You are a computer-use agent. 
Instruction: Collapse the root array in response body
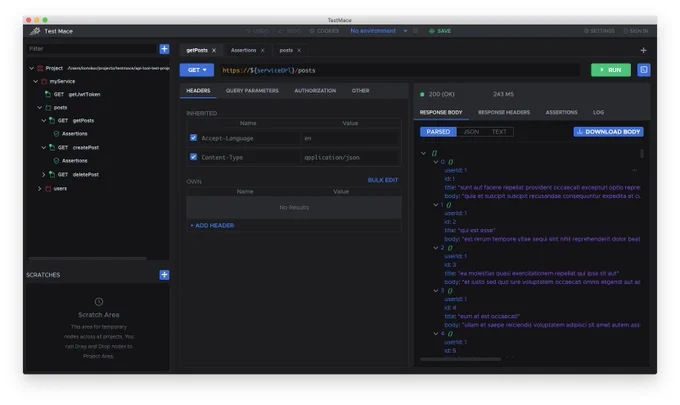[423, 153]
